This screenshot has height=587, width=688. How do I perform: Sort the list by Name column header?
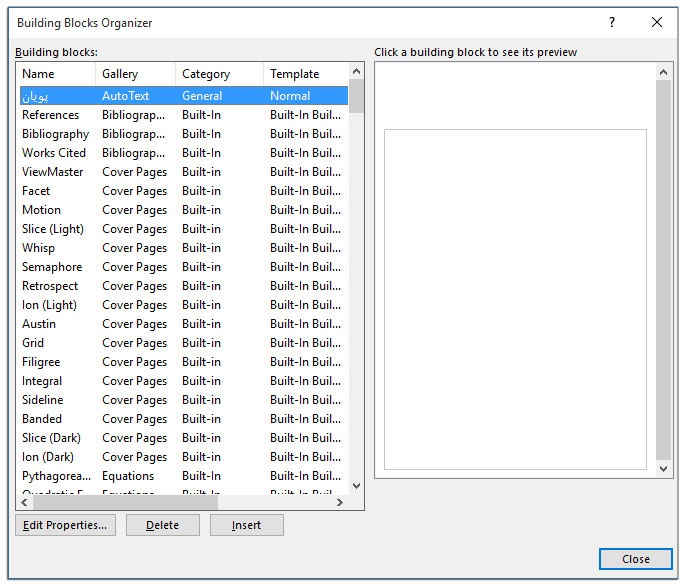pyautogui.click(x=56, y=74)
